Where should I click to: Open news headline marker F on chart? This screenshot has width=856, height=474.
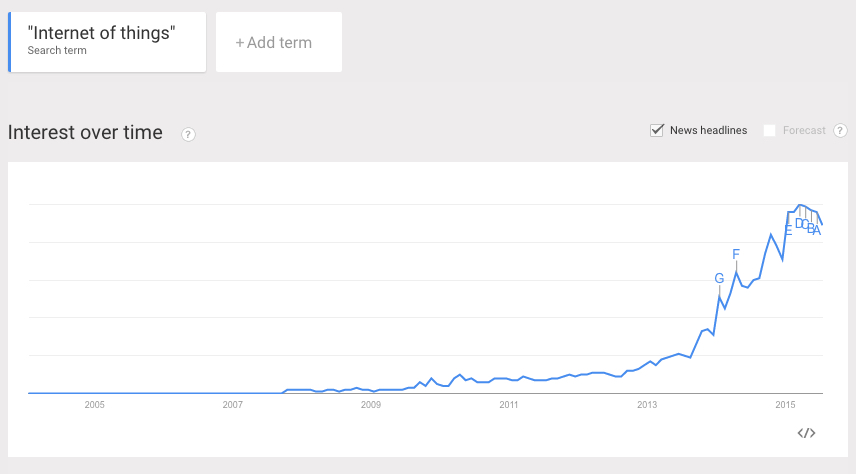pyautogui.click(x=736, y=254)
